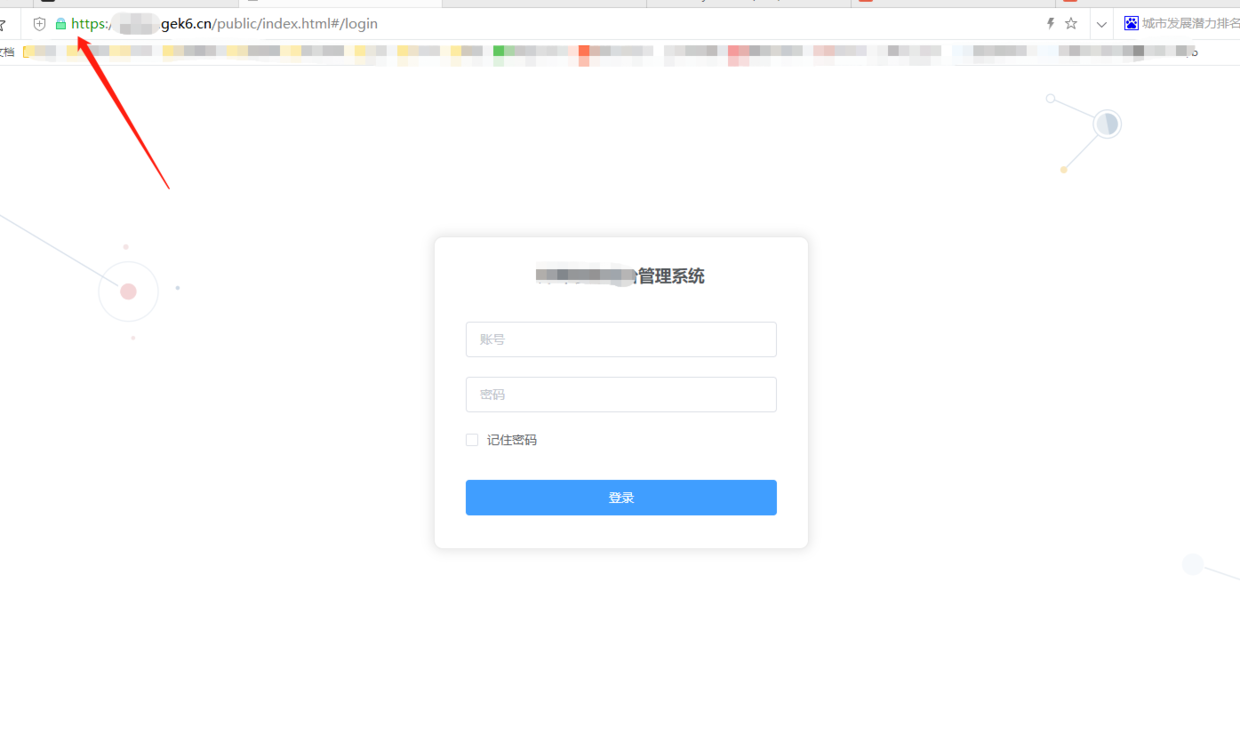Click the leftmost 档 item on bookmarks bar
Image resolution: width=1240 pixels, height=734 pixels.
[x=6, y=51]
